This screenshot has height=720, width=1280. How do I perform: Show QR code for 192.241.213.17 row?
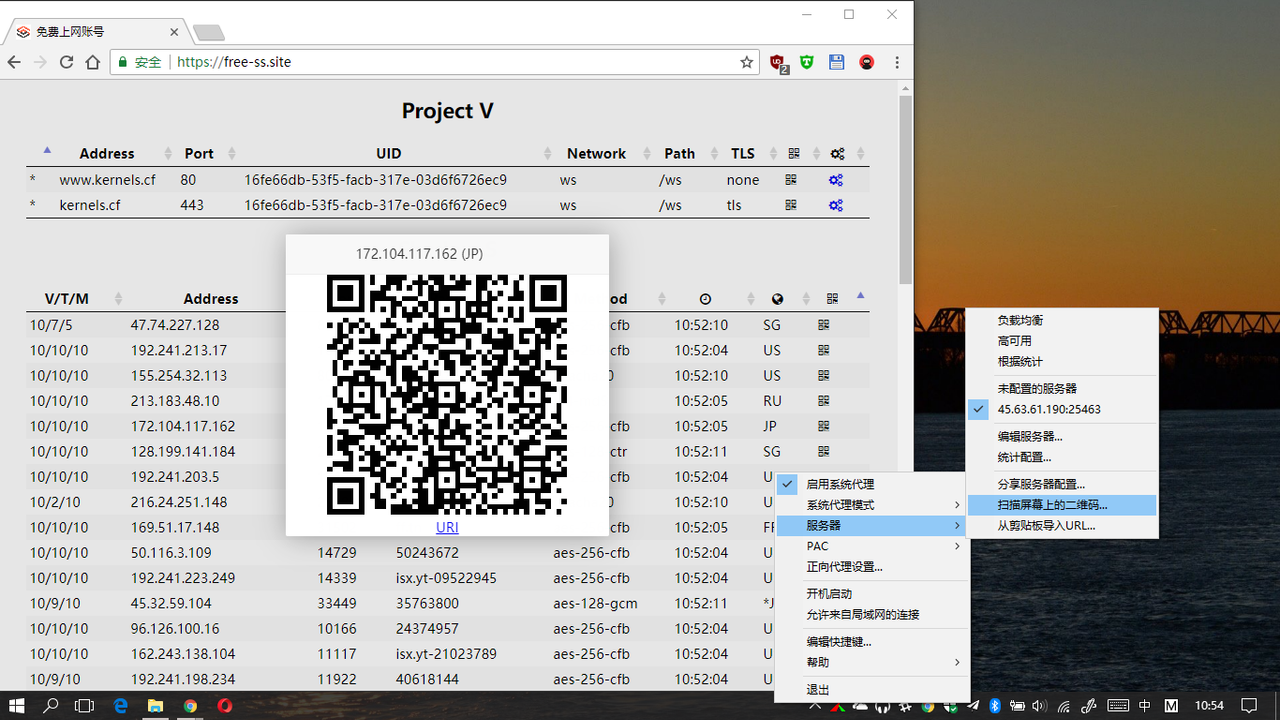[x=824, y=350]
